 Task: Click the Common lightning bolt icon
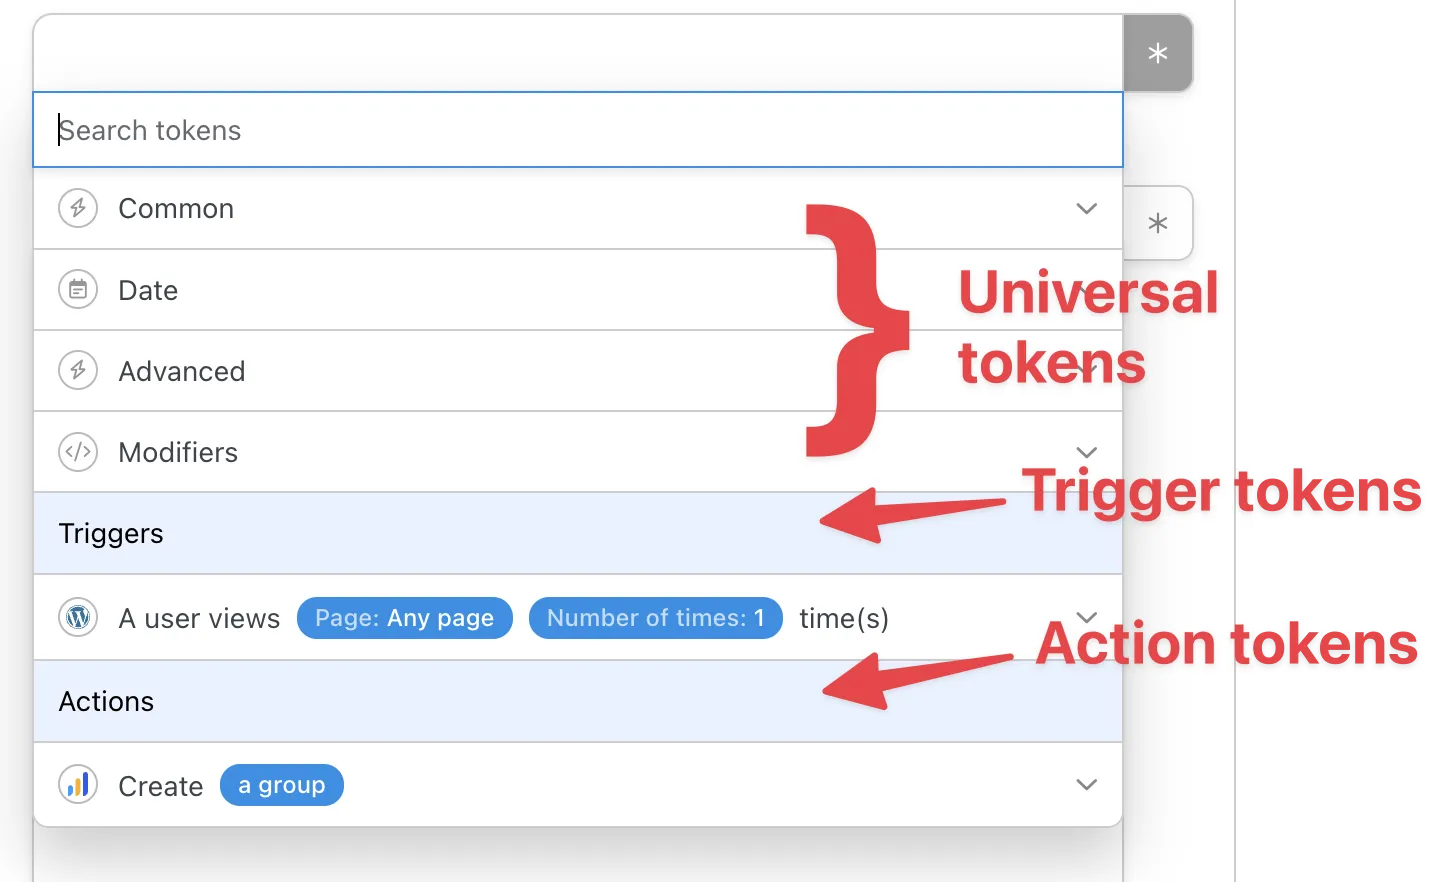pyautogui.click(x=78, y=208)
